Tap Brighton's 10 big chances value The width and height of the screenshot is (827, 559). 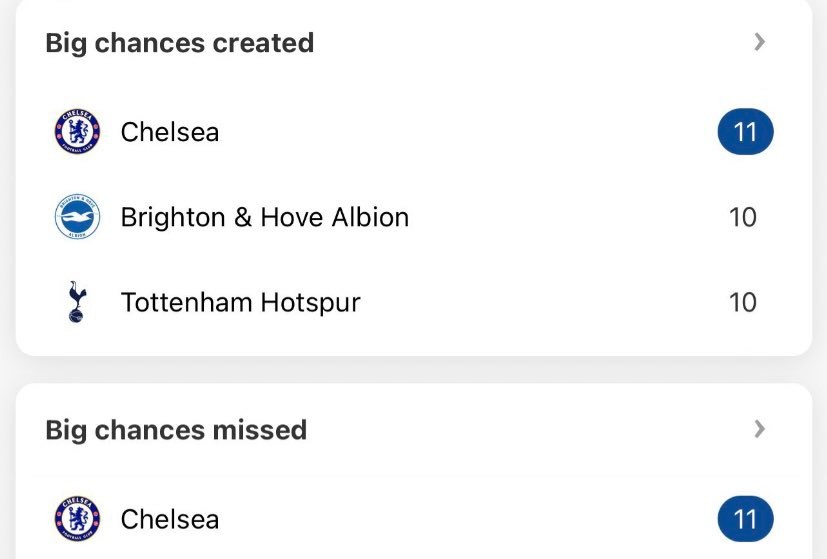pyautogui.click(x=743, y=217)
